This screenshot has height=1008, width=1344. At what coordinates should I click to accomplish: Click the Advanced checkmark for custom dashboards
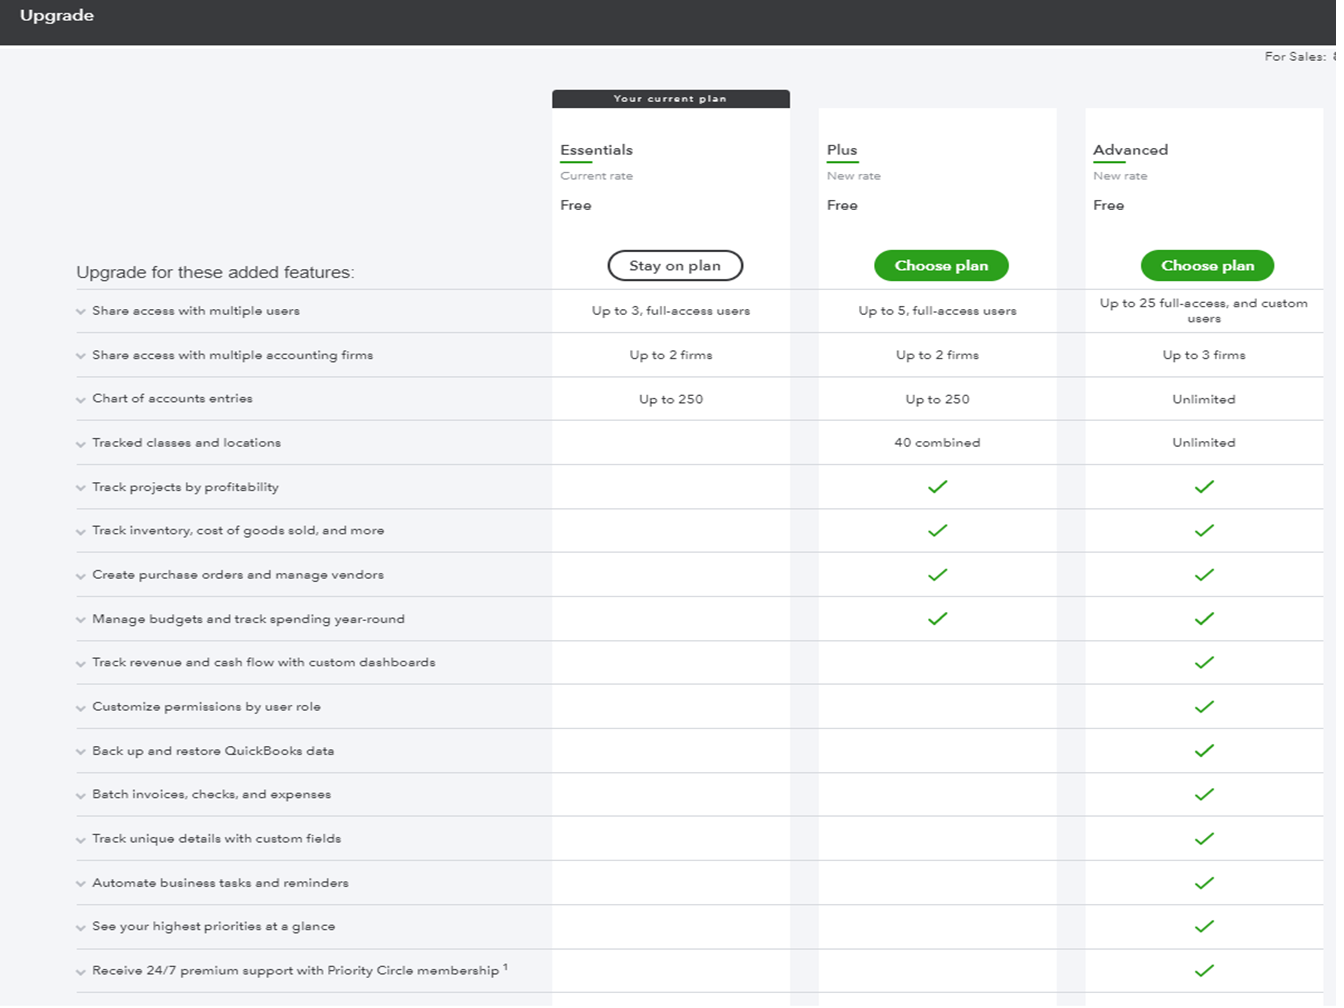click(1204, 662)
